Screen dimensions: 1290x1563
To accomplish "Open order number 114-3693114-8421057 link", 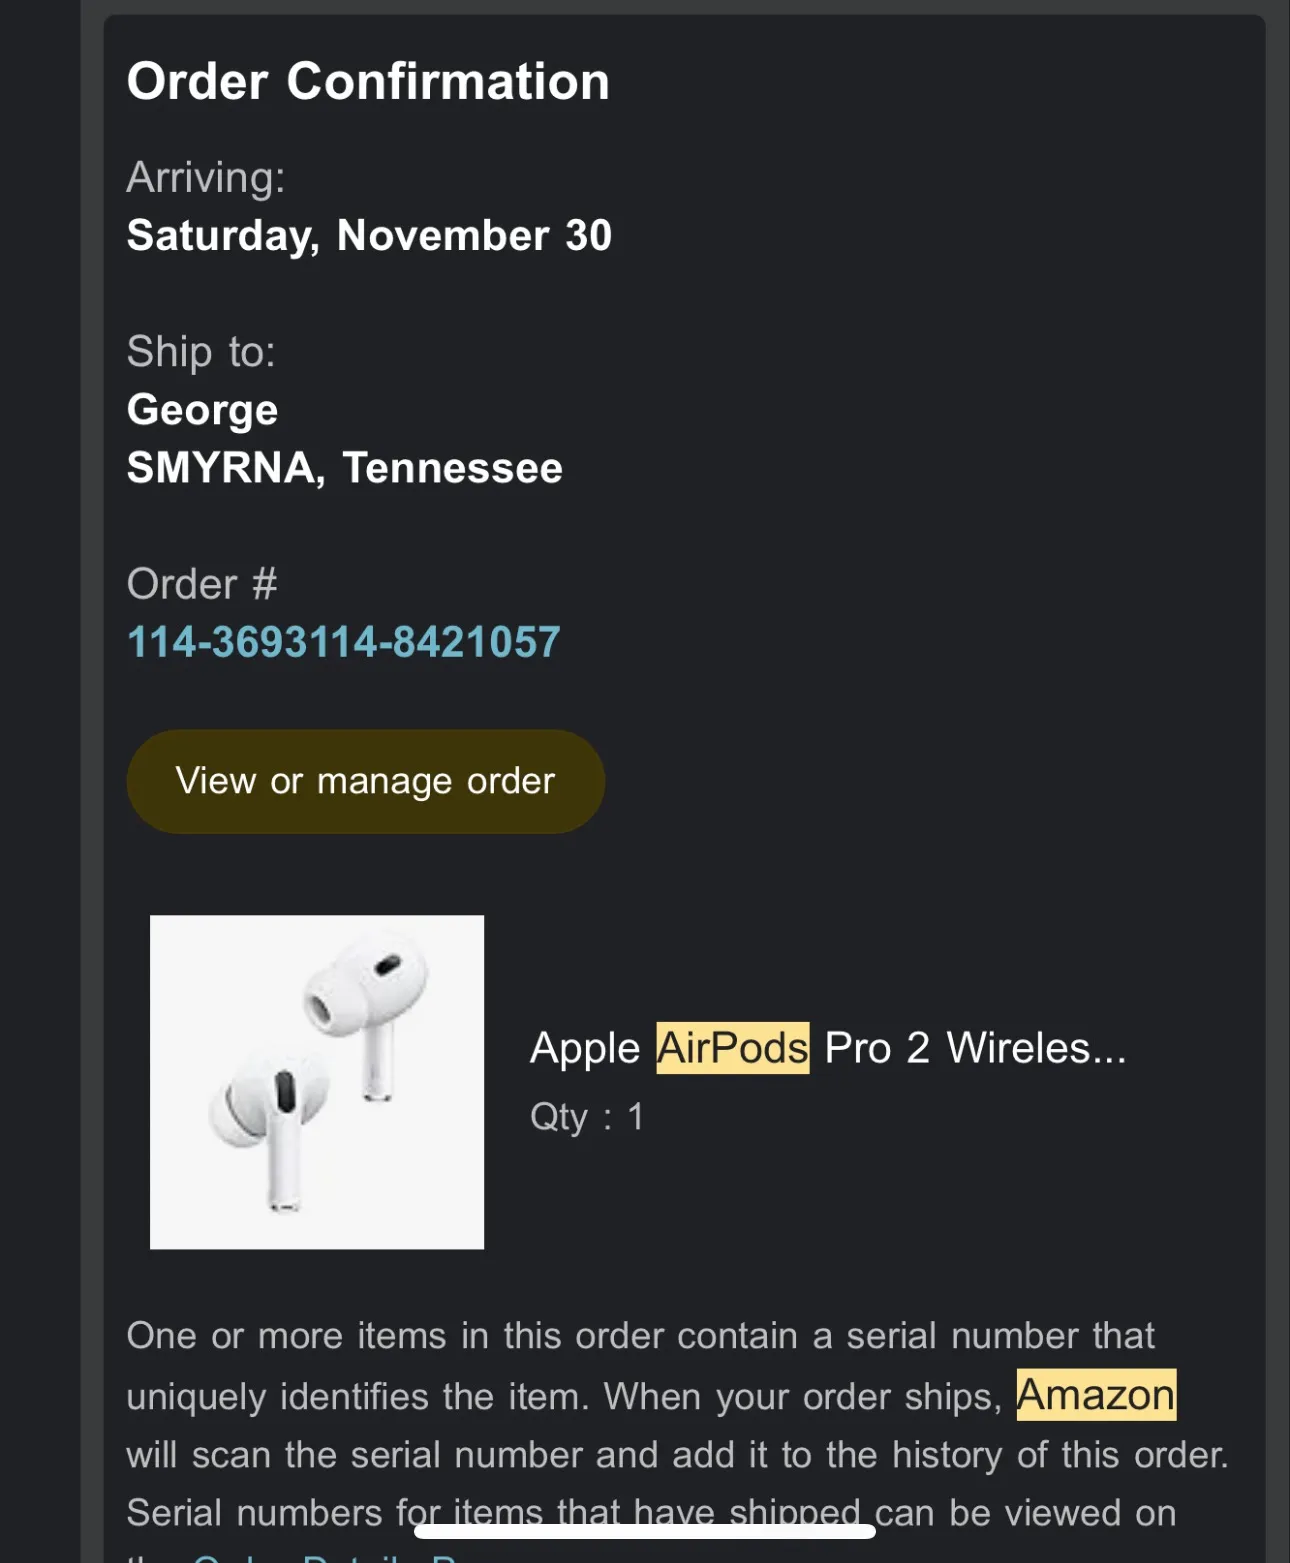I will 344,642.
